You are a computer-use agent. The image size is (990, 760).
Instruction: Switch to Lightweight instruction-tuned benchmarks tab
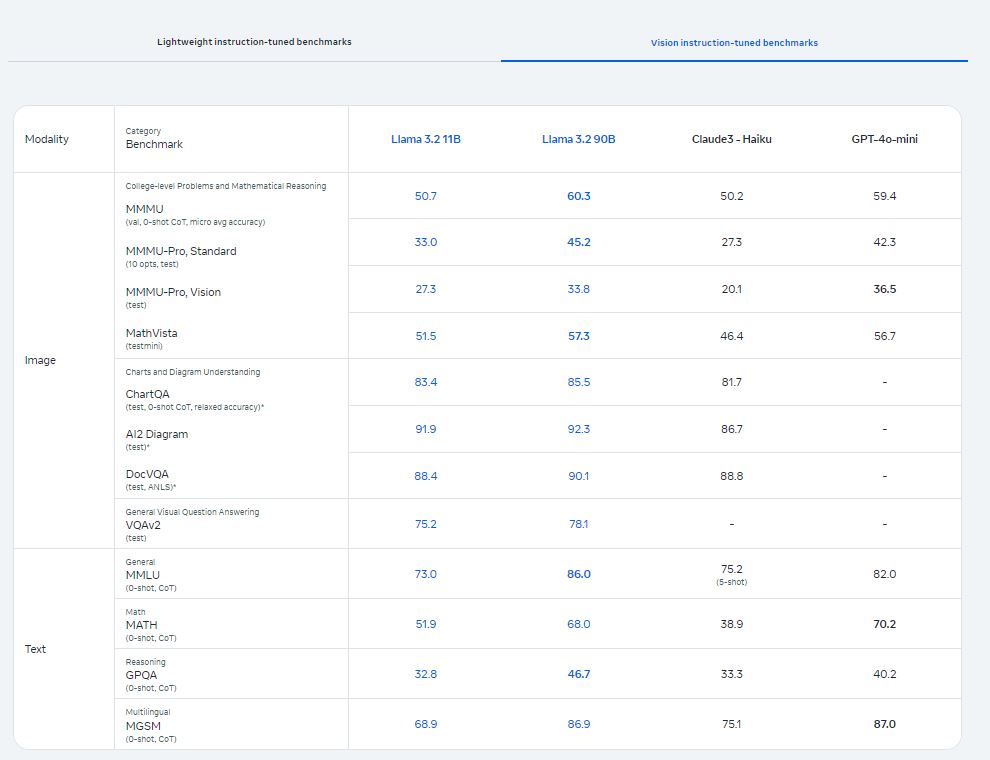point(254,42)
